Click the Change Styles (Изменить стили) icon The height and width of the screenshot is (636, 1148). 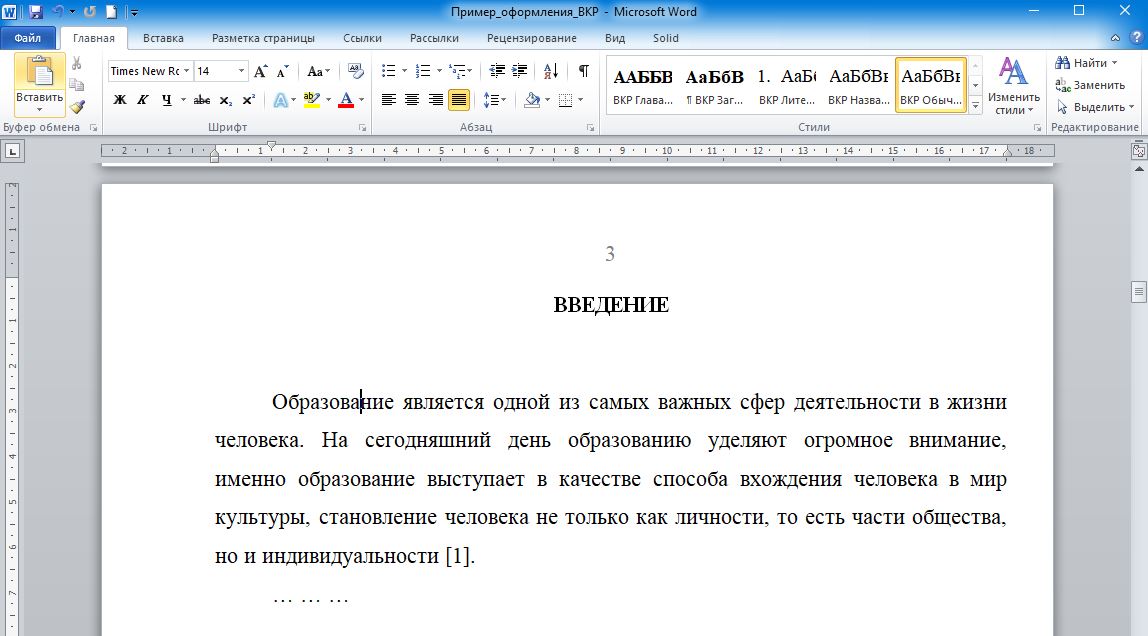(1013, 72)
